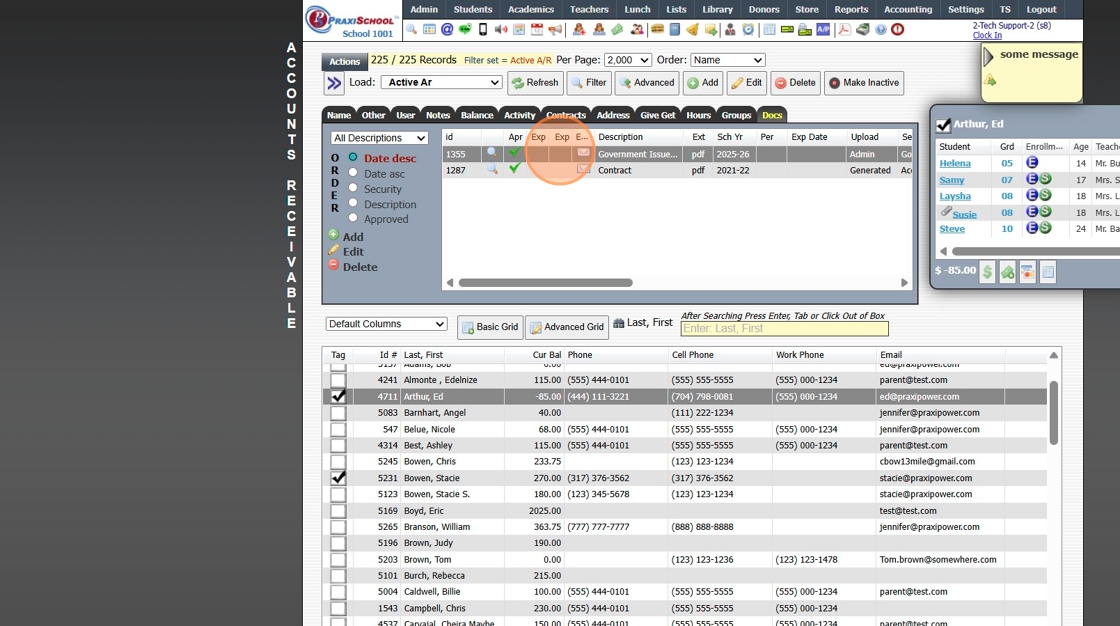Viewport: 1120px width, 626px height.
Task: Switch to the Balance tab
Action: [x=477, y=115]
